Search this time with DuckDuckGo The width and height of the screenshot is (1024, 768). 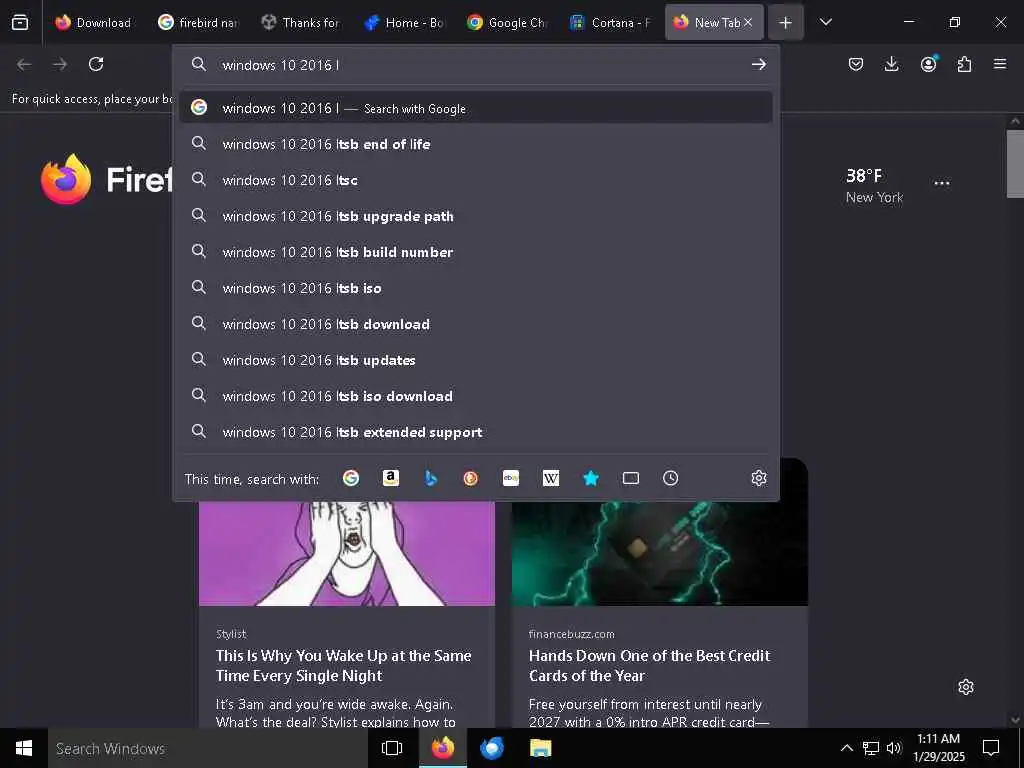coord(470,478)
